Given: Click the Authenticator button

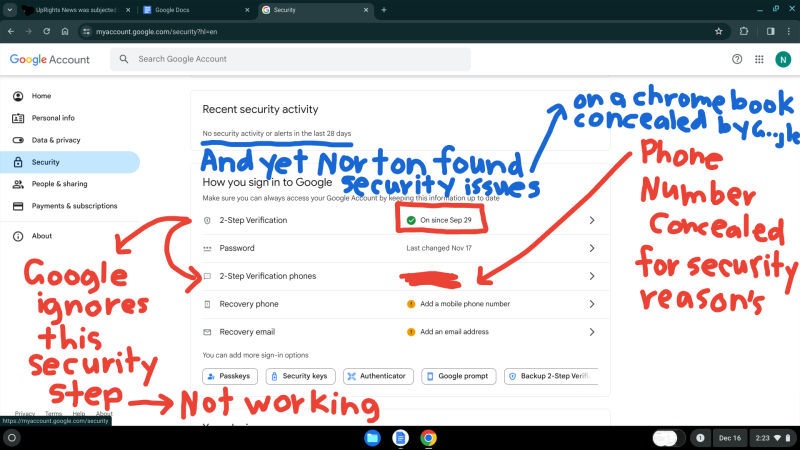Looking at the screenshot, I should (x=378, y=376).
